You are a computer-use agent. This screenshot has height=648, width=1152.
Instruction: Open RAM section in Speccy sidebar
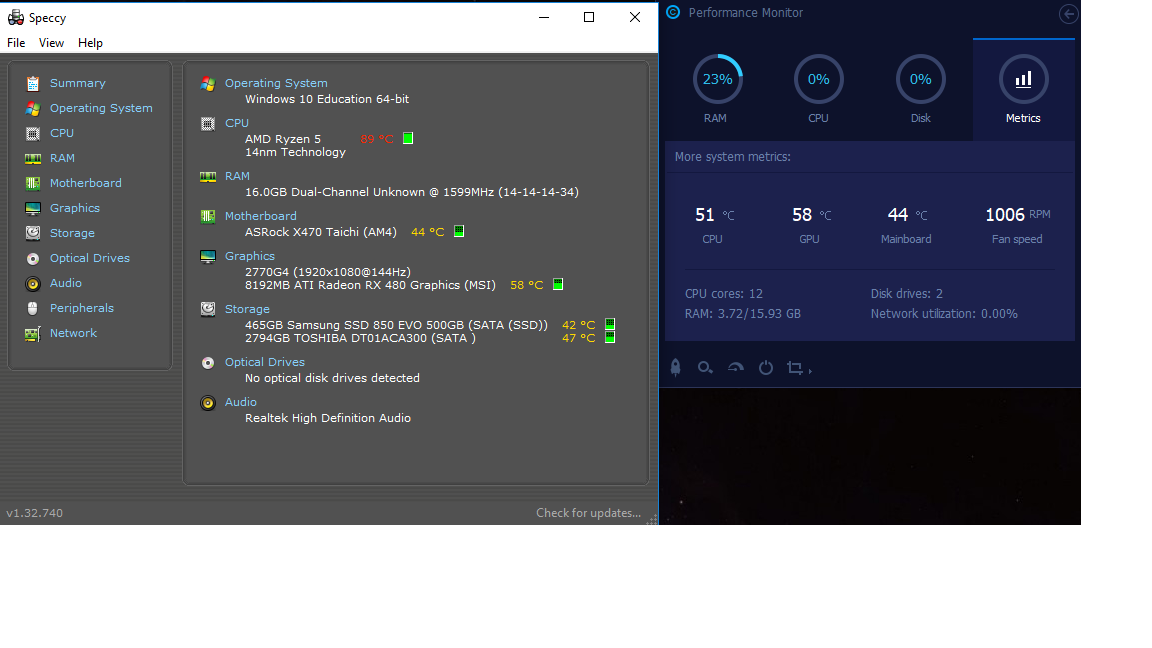tap(62, 158)
